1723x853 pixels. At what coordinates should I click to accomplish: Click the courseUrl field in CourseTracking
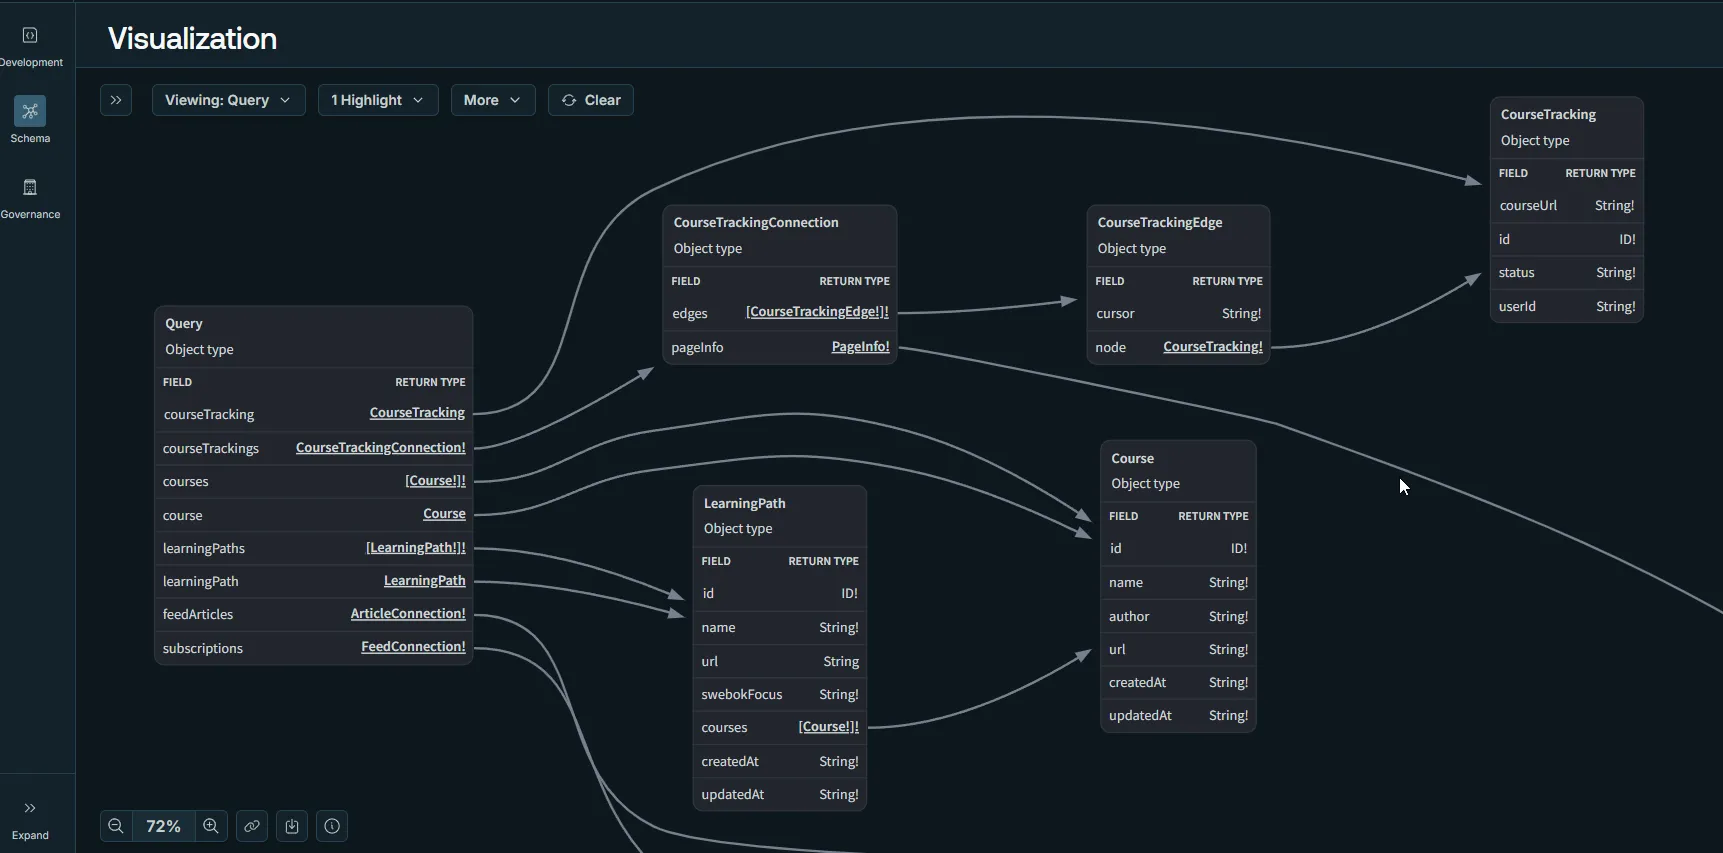(1567, 205)
